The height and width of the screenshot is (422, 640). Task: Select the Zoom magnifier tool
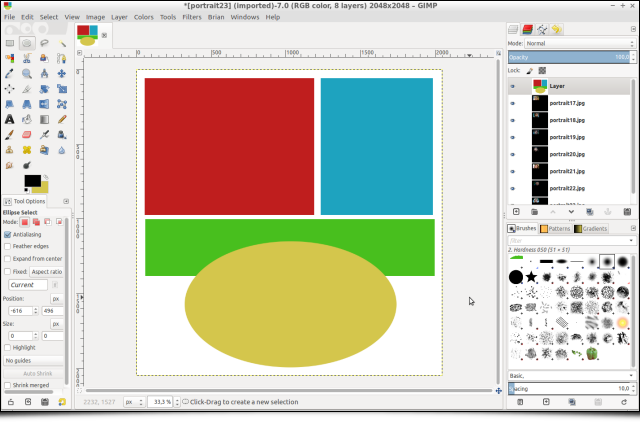click(x=27, y=74)
